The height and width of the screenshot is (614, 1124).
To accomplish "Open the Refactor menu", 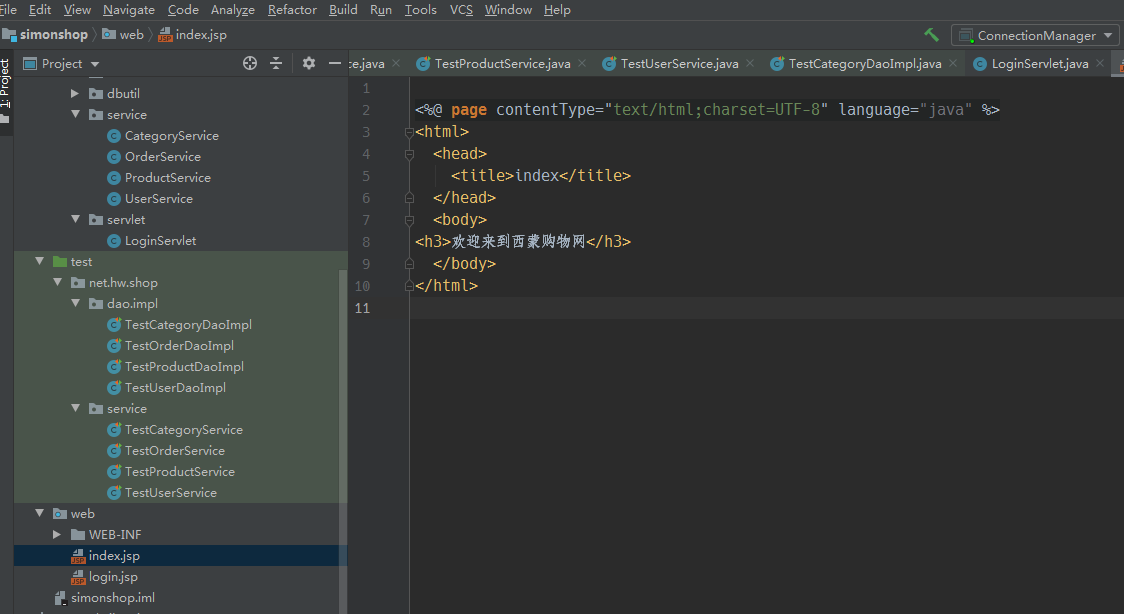I will (x=292, y=9).
